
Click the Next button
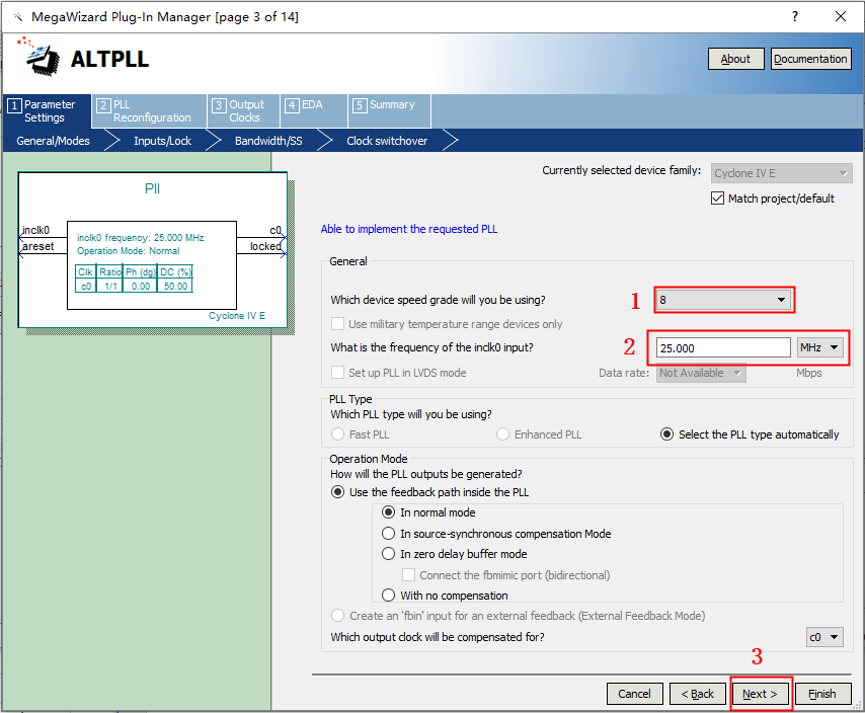click(760, 694)
